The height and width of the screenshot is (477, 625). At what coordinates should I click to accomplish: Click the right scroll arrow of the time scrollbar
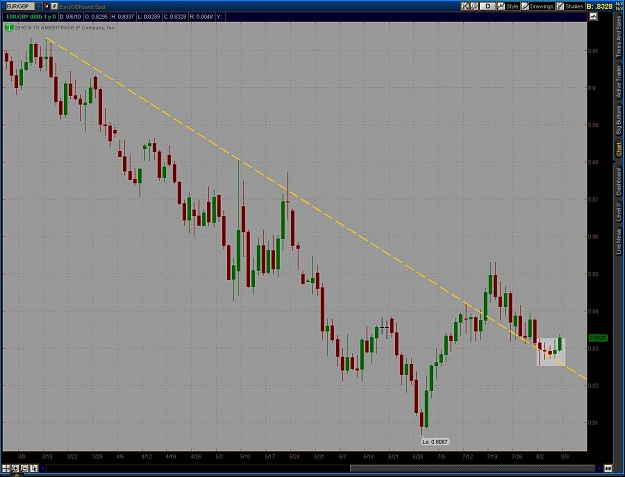(598, 468)
